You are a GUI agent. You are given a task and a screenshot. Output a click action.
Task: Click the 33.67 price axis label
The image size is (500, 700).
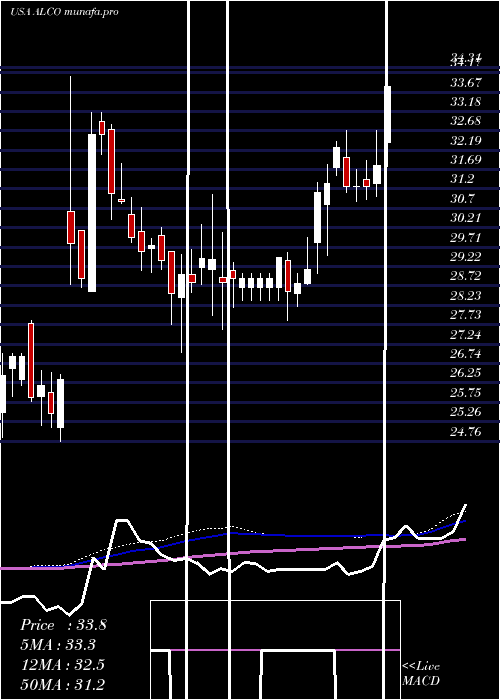point(466,83)
